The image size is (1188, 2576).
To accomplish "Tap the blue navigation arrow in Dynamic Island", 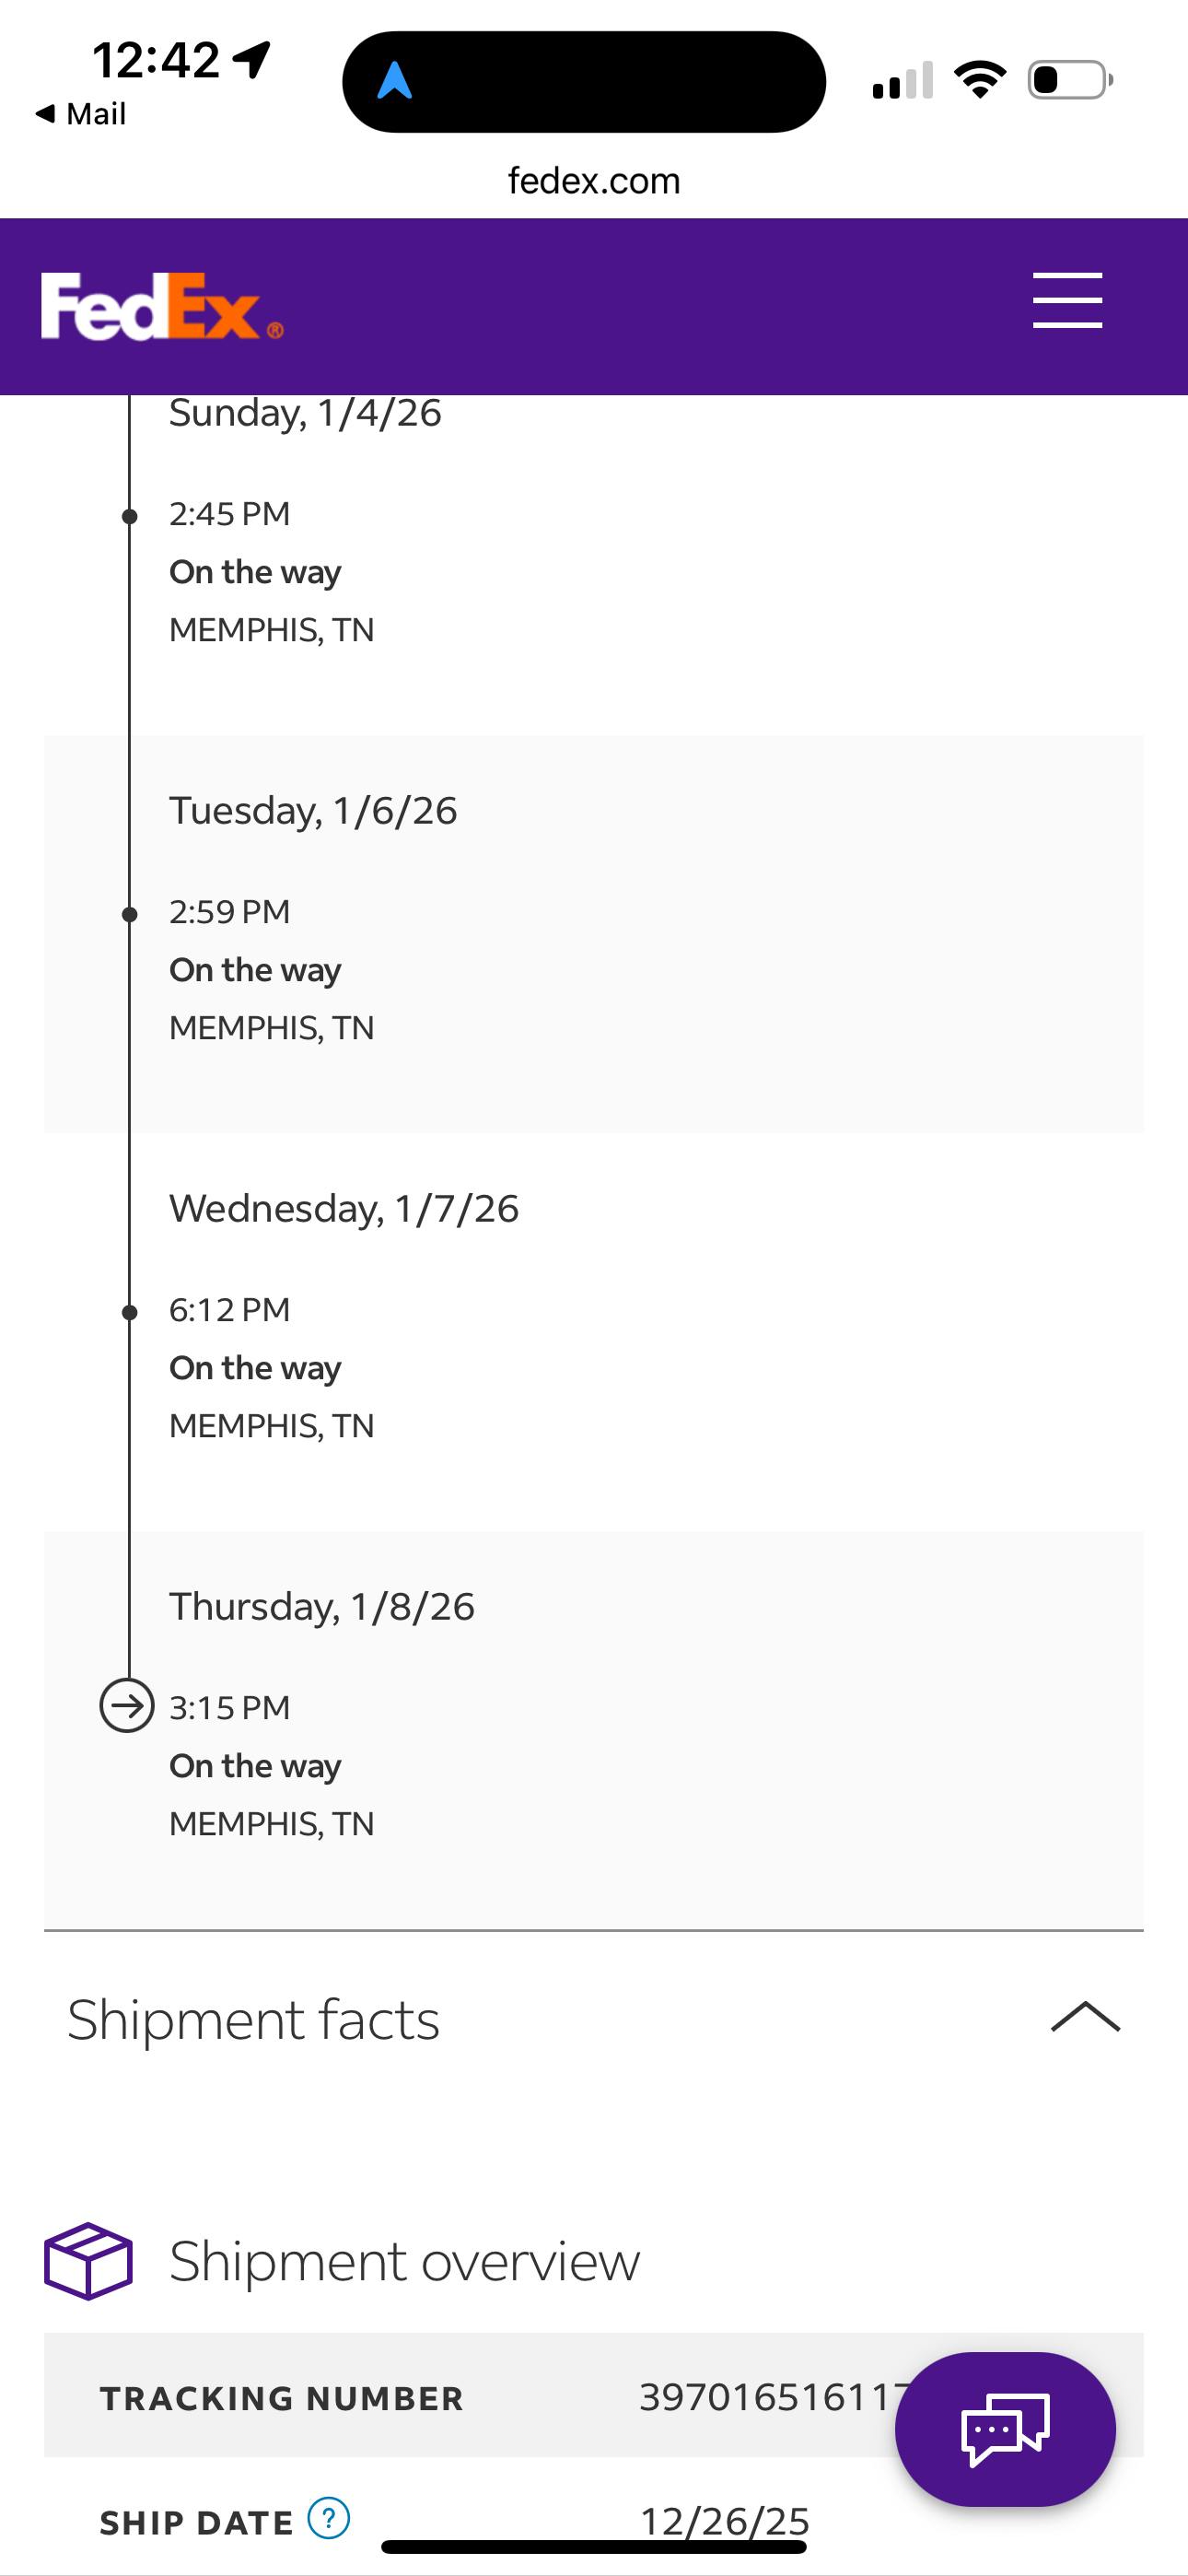I will pos(395,81).
